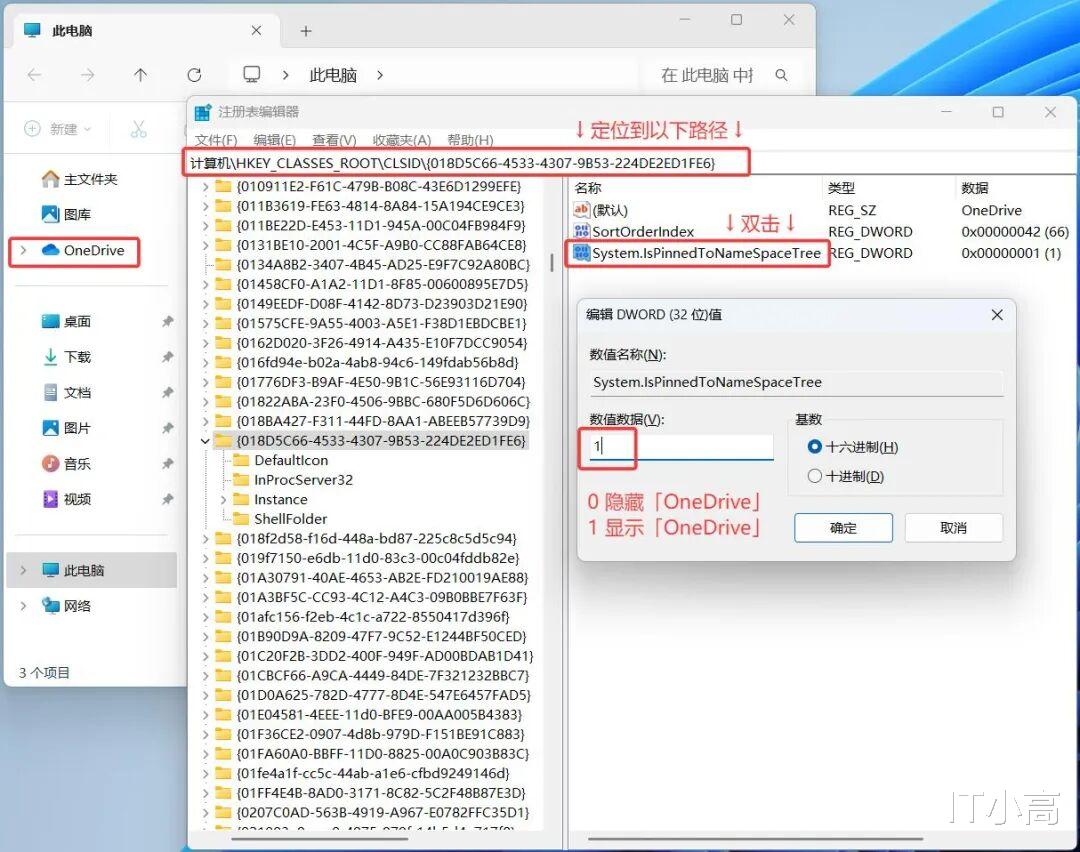Expand 此电脑 in Explorer sidebar
The image size is (1080, 852).
coord(23,570)
